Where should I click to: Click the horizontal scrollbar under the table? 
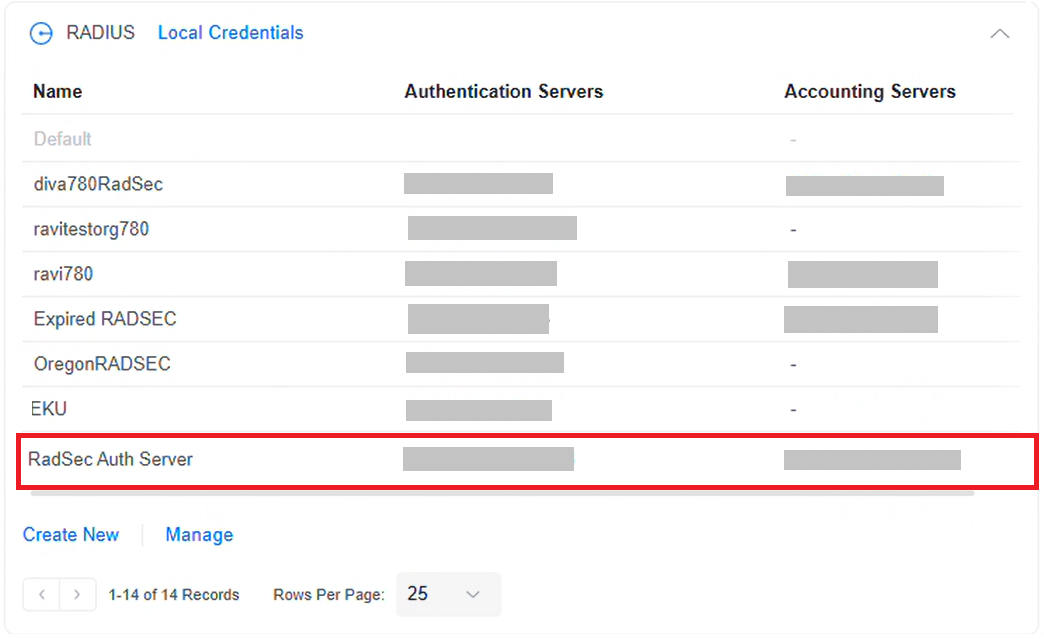(x=502, y=493)
